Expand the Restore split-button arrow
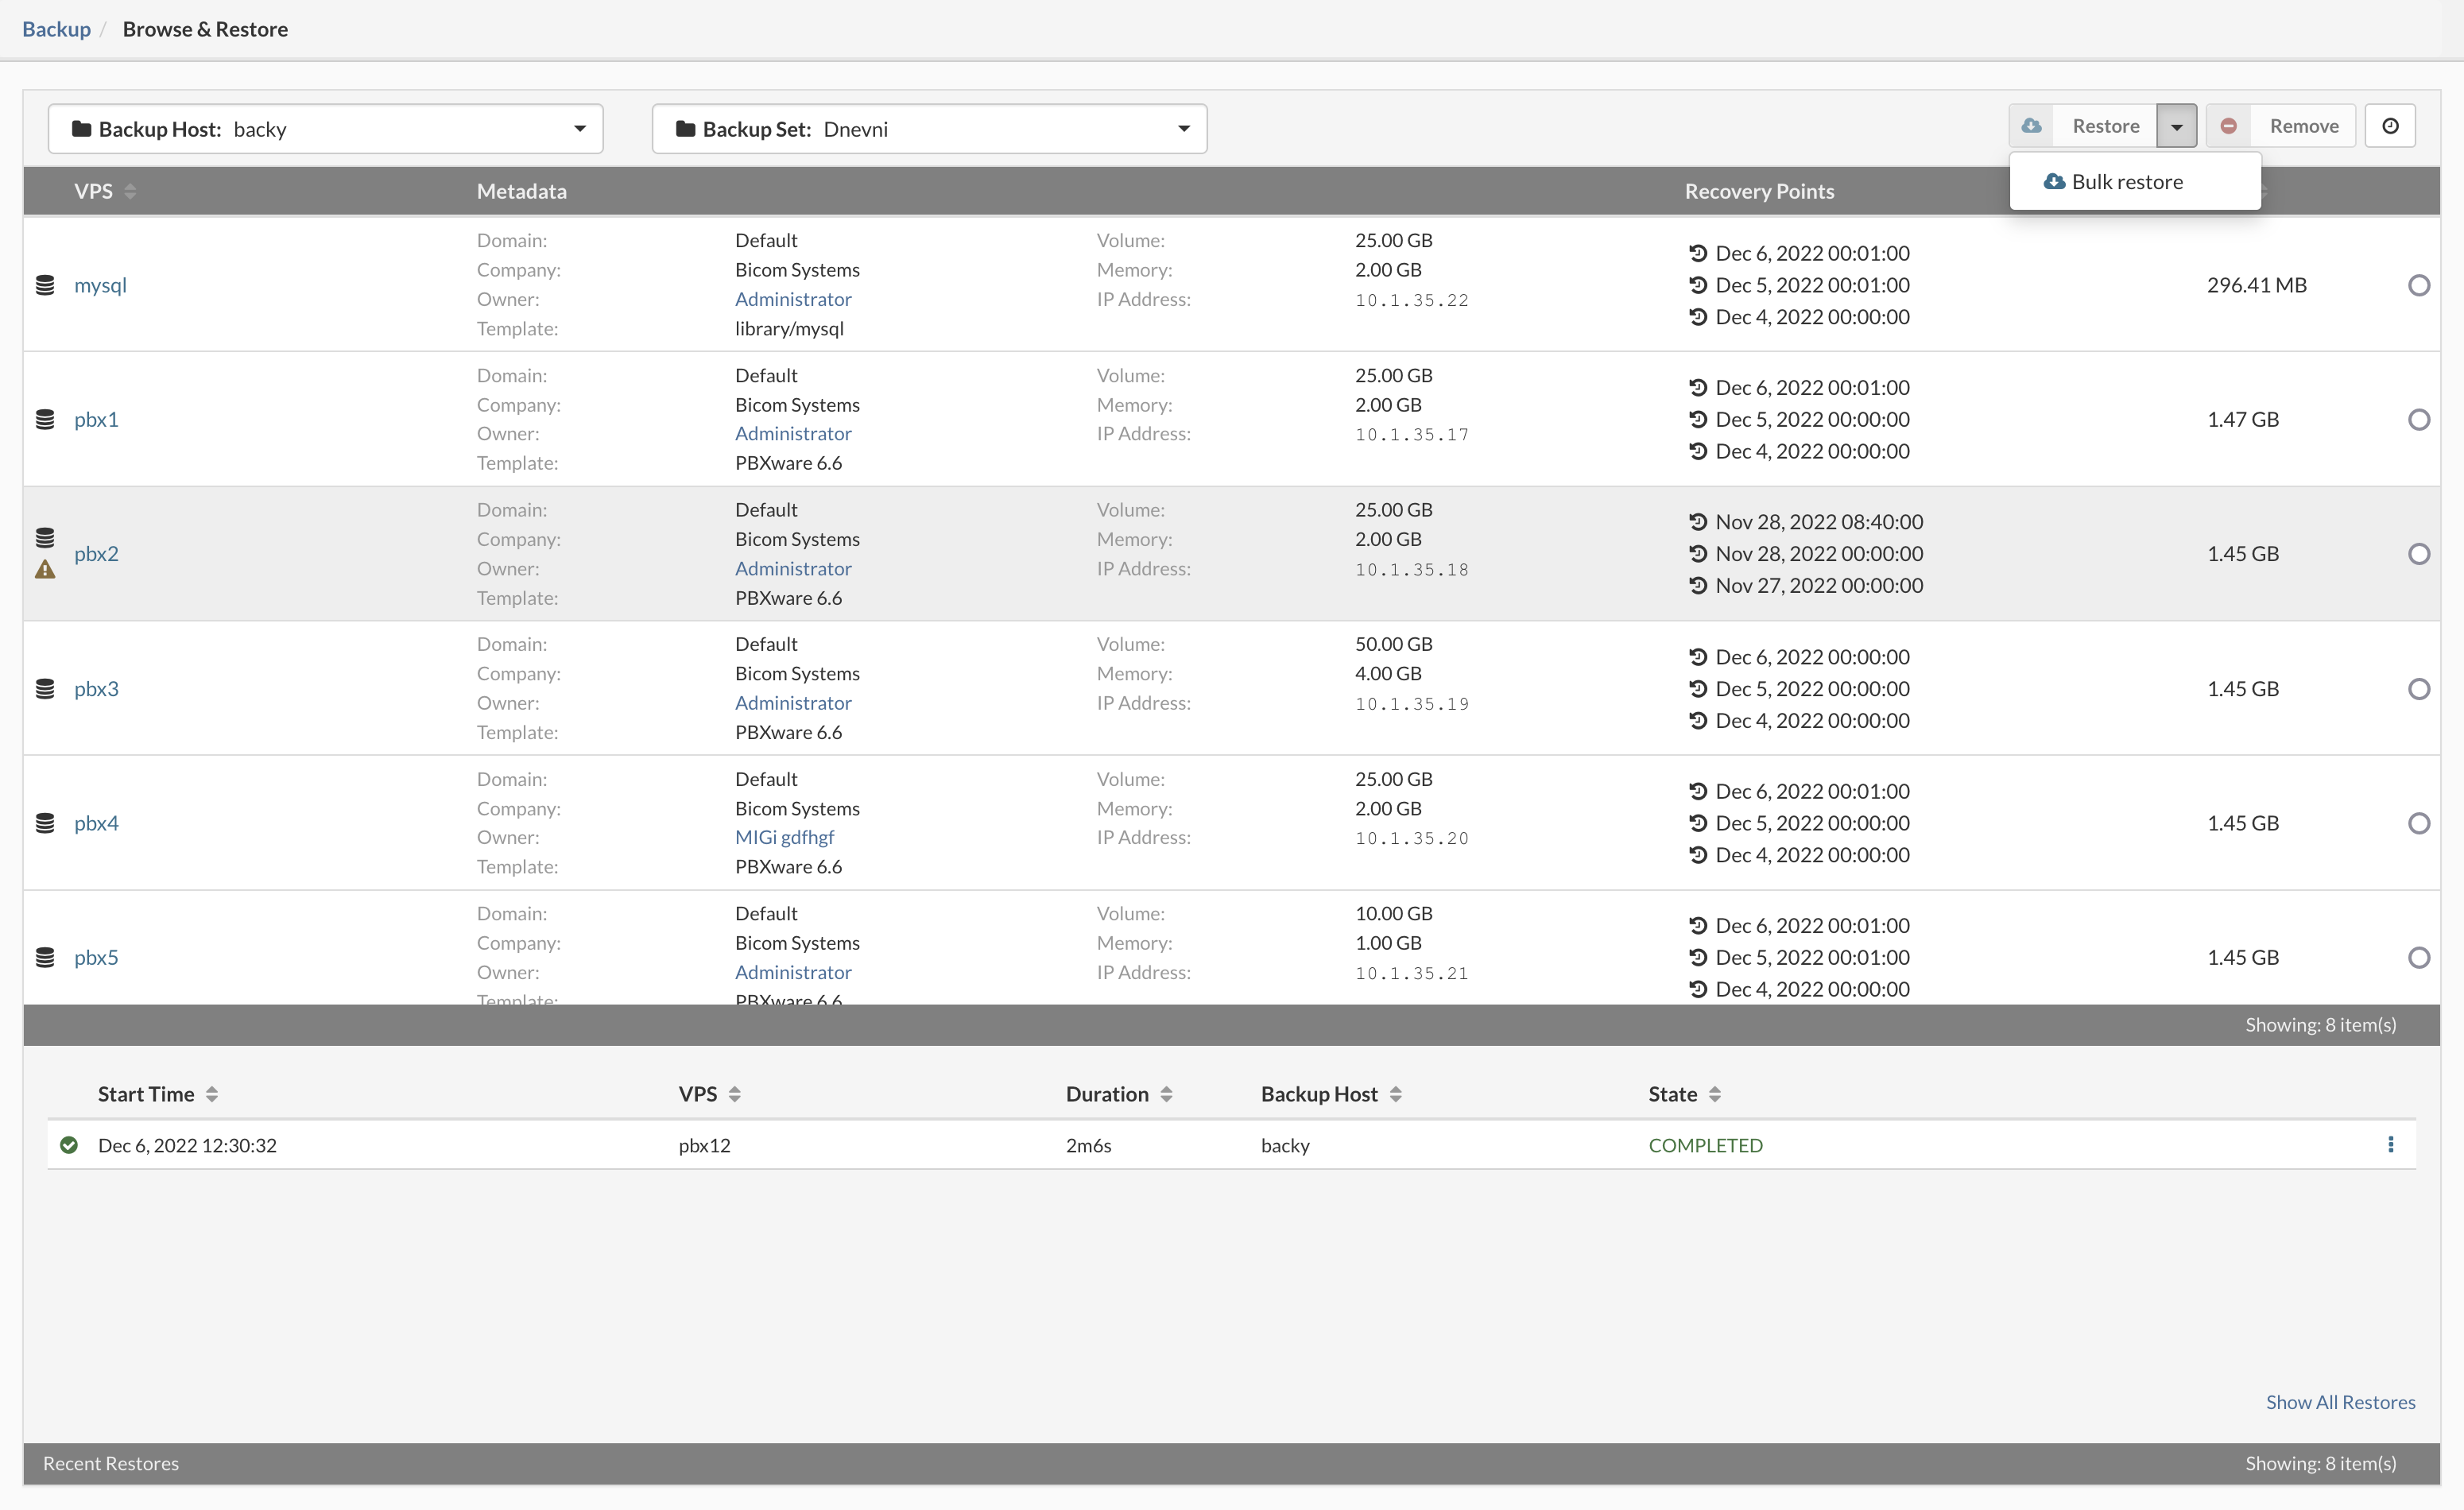 [x=2177, y=125]
